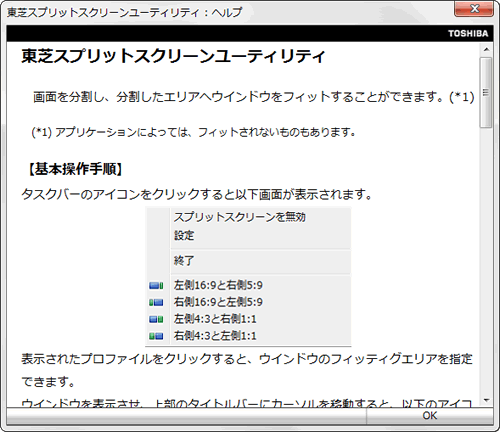The image size is (500, 432).
Task: Click the TOSHIBA logo in header
Action: pyautogui.click(x=468, y=33)
